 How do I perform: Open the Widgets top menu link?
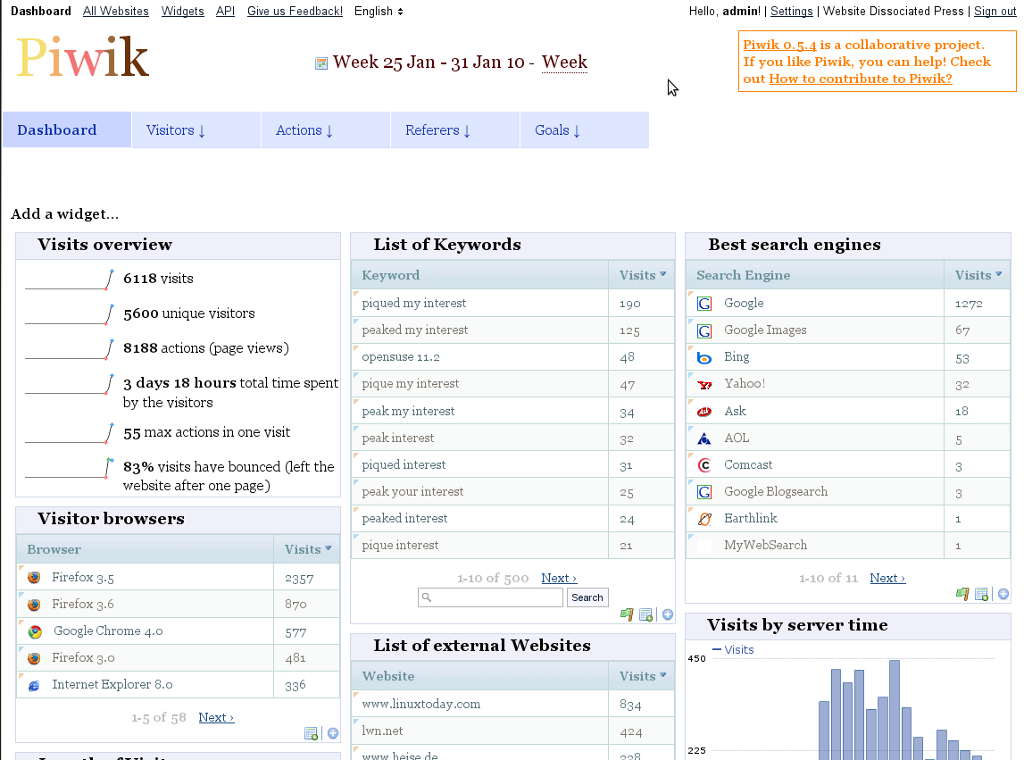pos(183,11)
